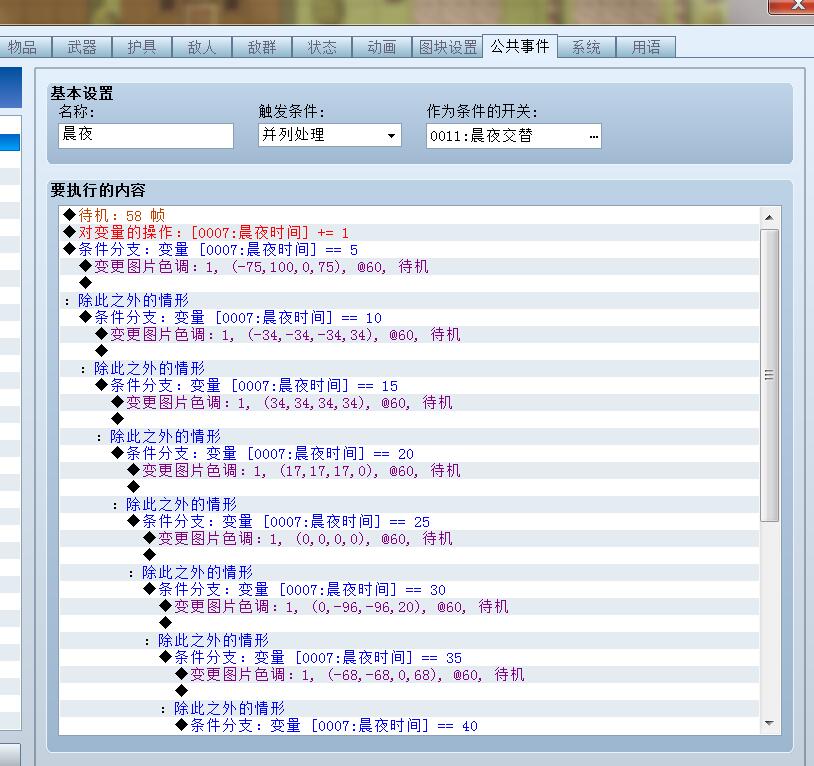Click scroll up arrow of command list
The height and width of the screenshot is (766, 814).
769,217
